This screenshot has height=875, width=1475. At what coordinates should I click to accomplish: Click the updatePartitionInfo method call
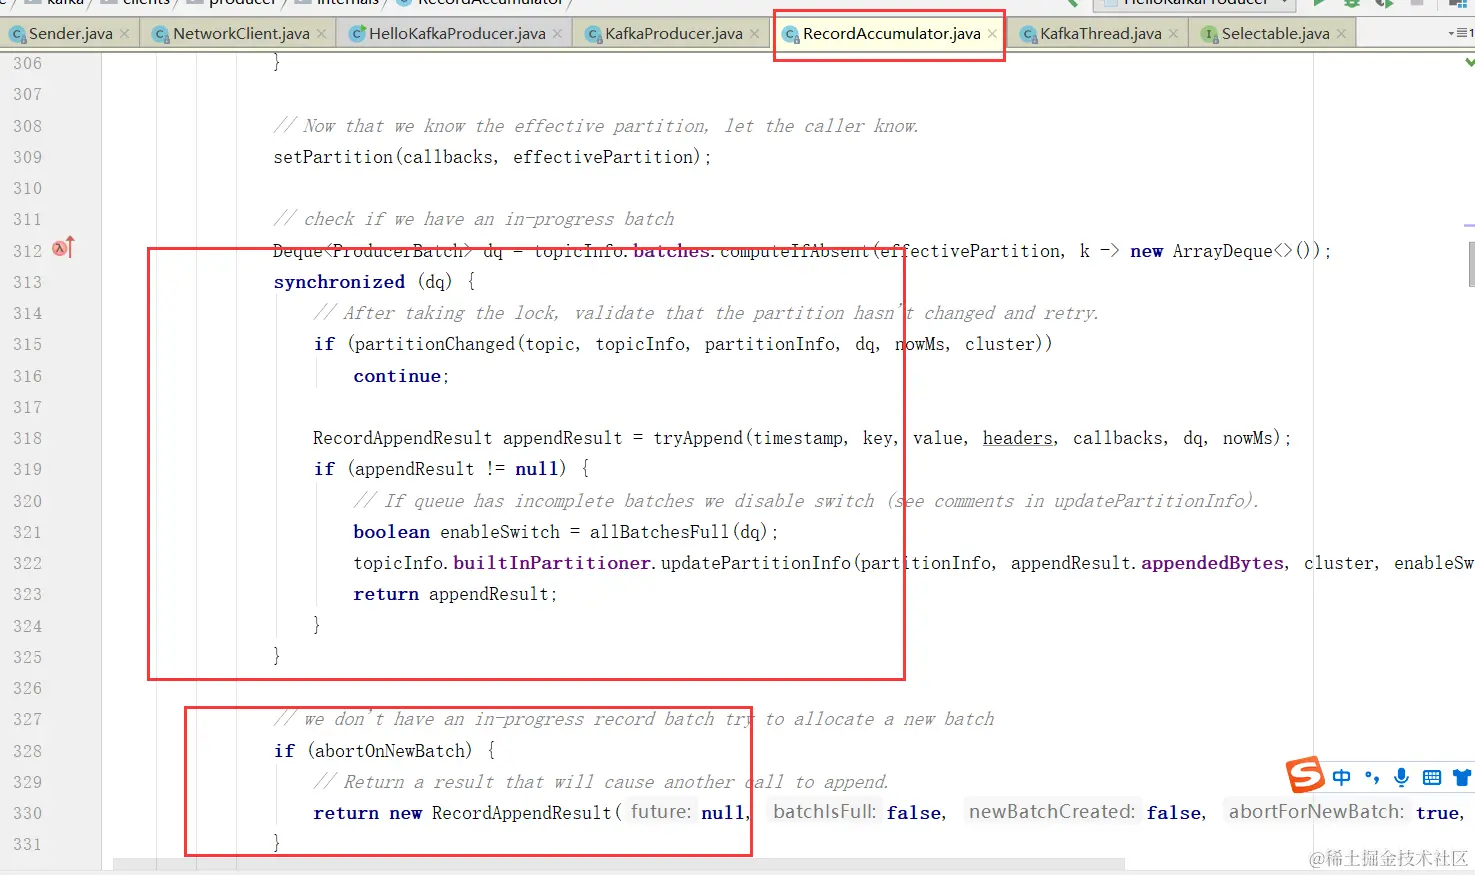(755, 563)
